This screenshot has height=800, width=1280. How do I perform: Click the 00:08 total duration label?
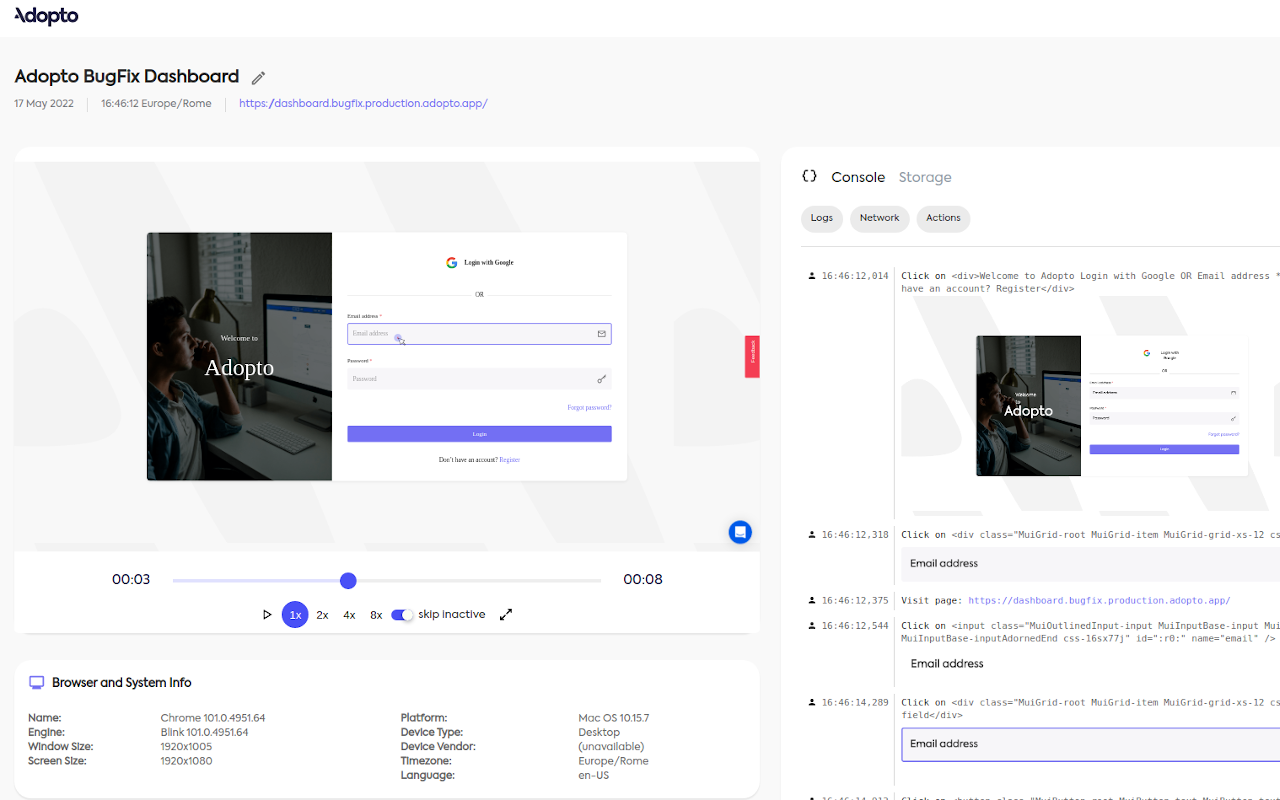[643, 580]
